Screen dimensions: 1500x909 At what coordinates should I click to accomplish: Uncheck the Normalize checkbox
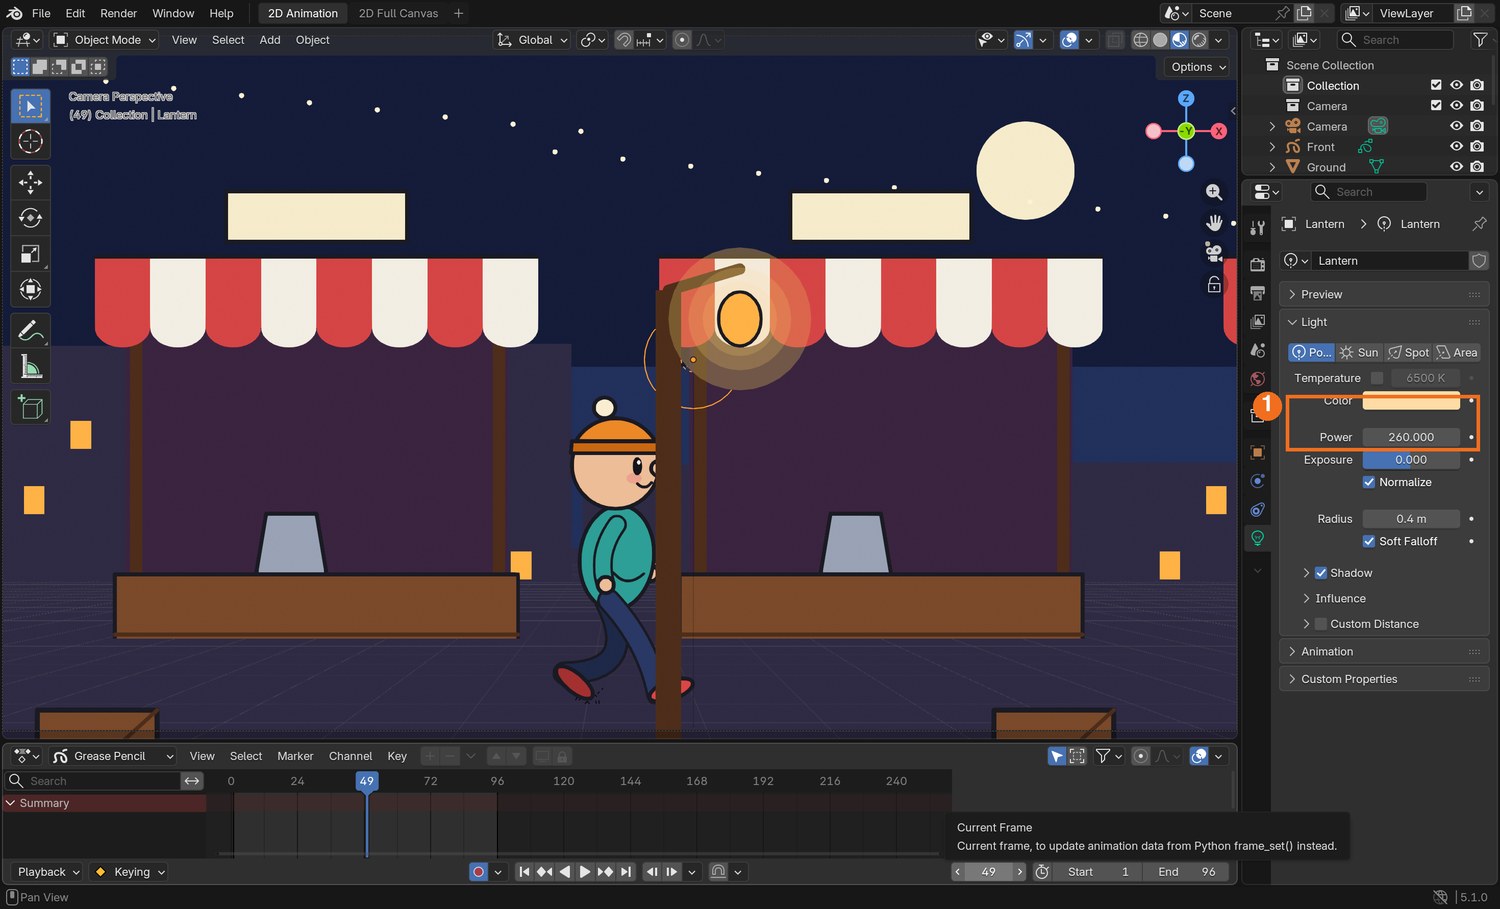(1369, 482)
